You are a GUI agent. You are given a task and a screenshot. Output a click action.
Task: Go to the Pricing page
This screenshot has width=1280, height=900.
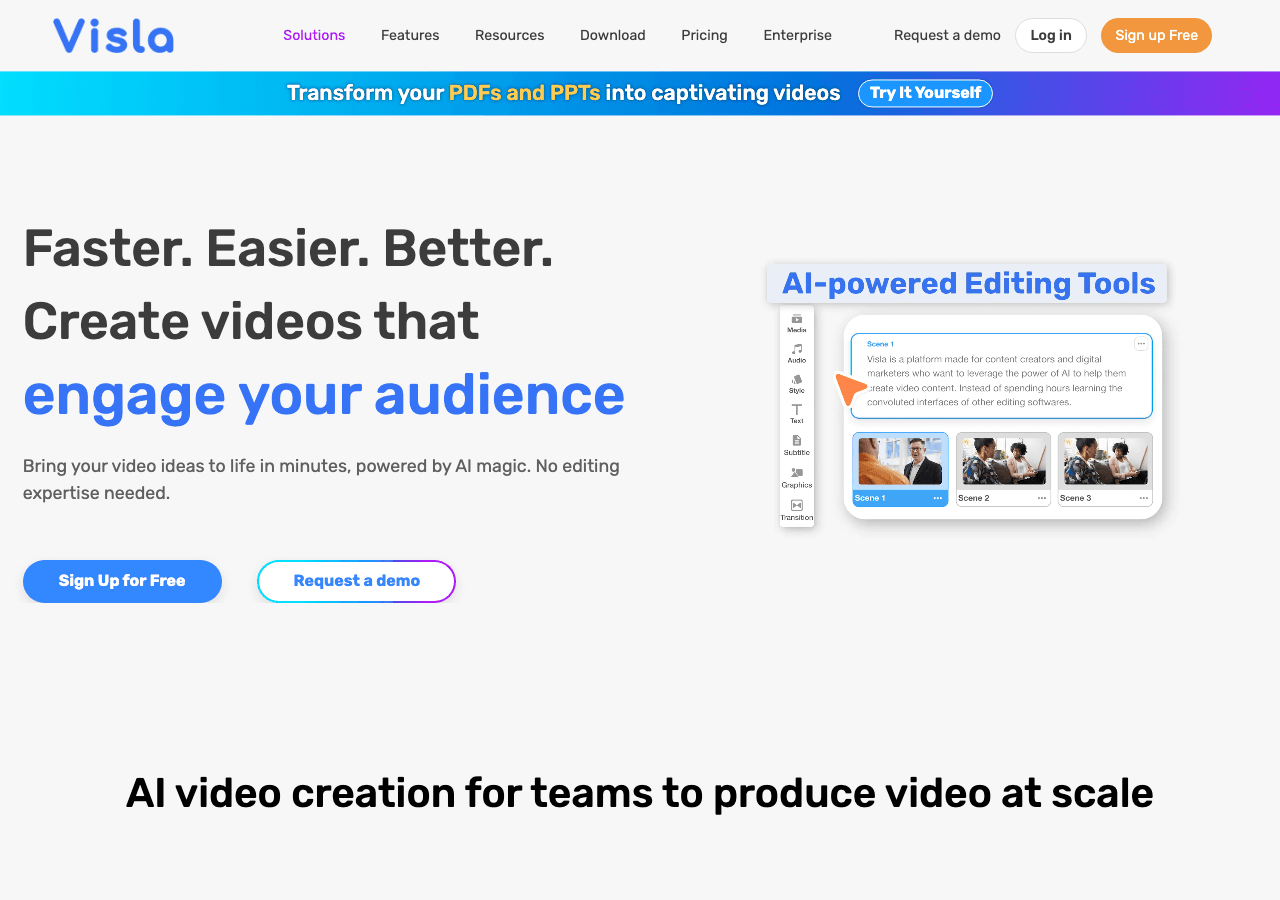pyautogui.click(x=705, y=35)
